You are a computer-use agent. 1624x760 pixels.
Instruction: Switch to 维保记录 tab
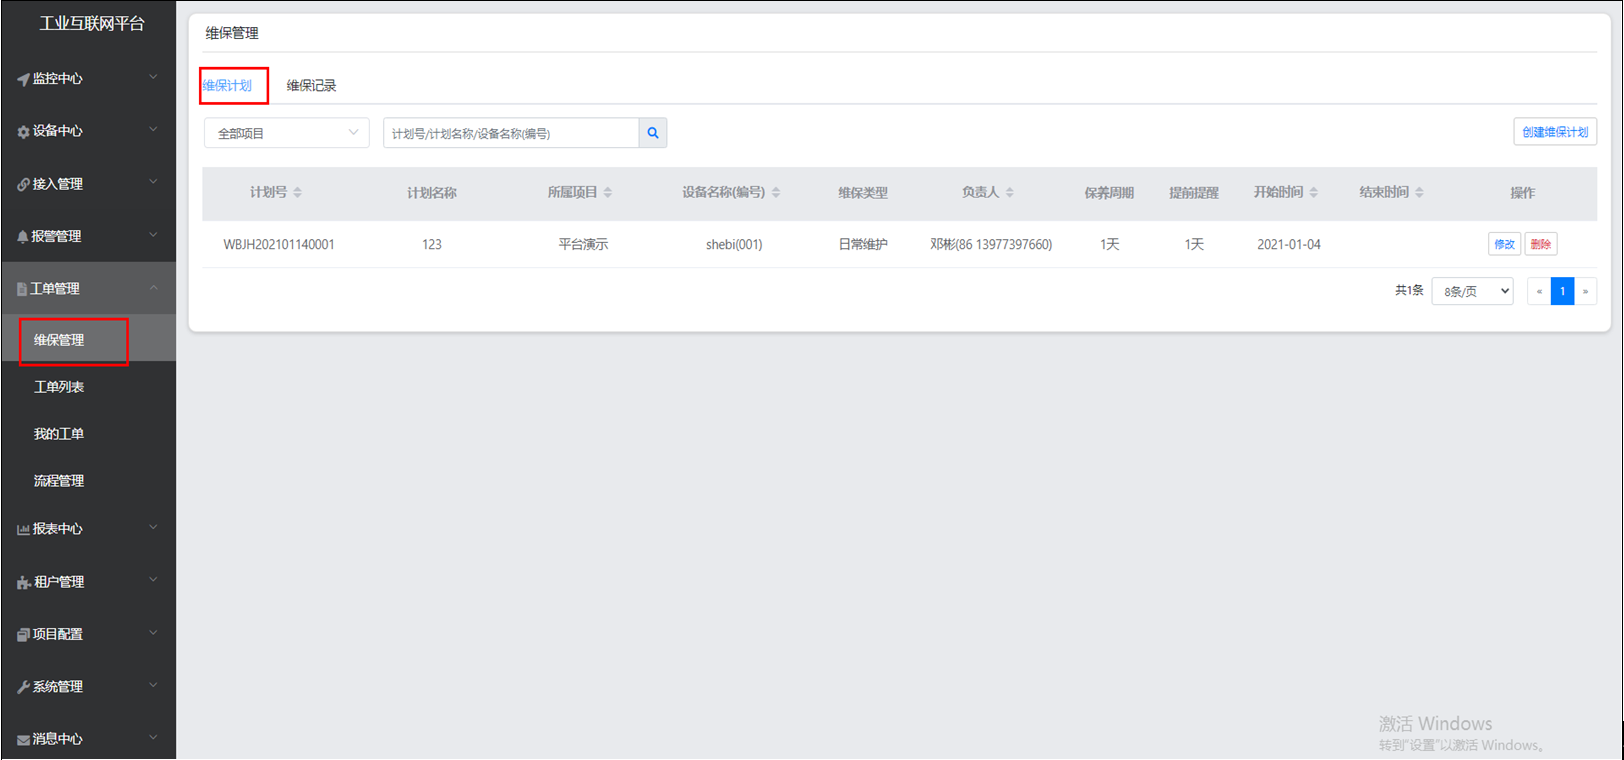pyautogui.click(x=311, y=86)
